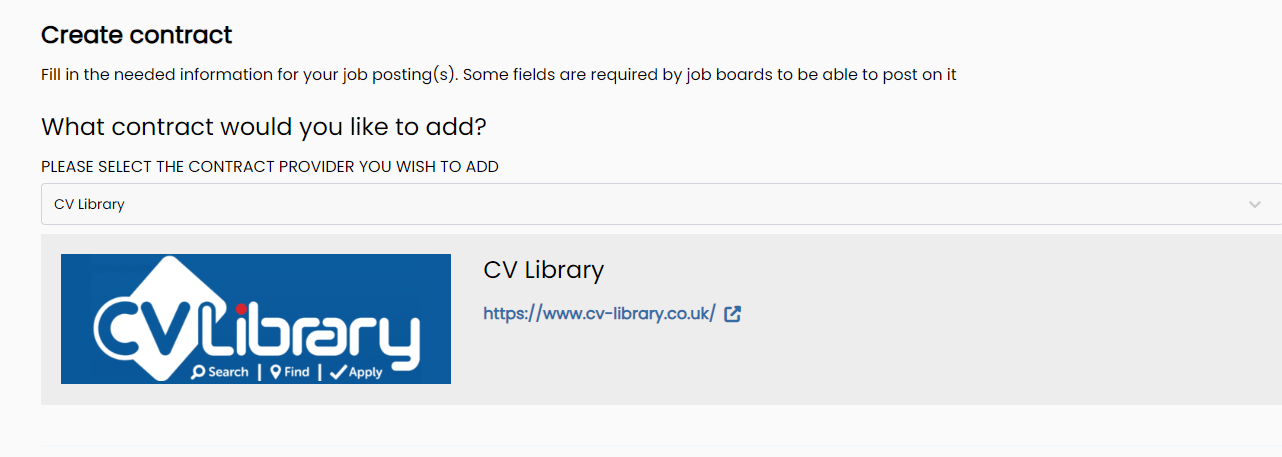This screenshot has height=457, width=1282.
Task: Click the 'CV Library' title in the provider card
Action: [x=543, y=270]
